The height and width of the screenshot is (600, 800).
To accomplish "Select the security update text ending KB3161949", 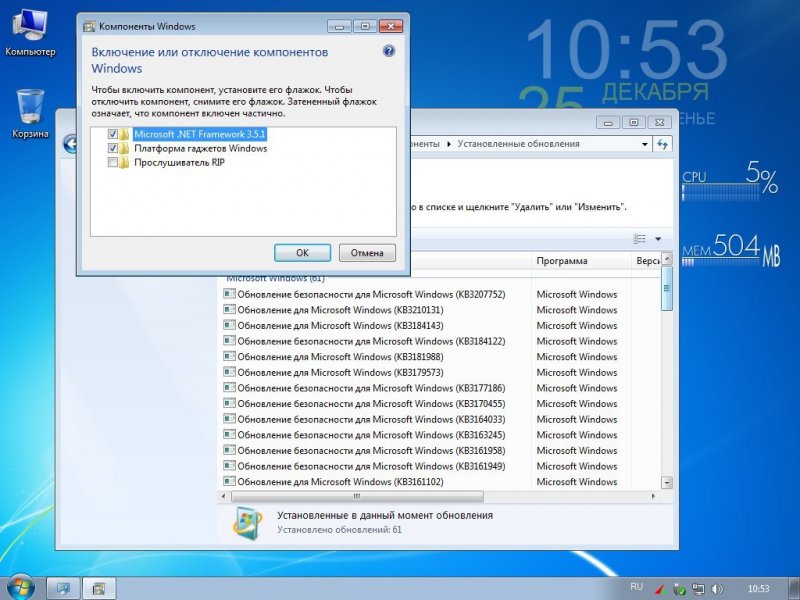I will click(371, 466).
